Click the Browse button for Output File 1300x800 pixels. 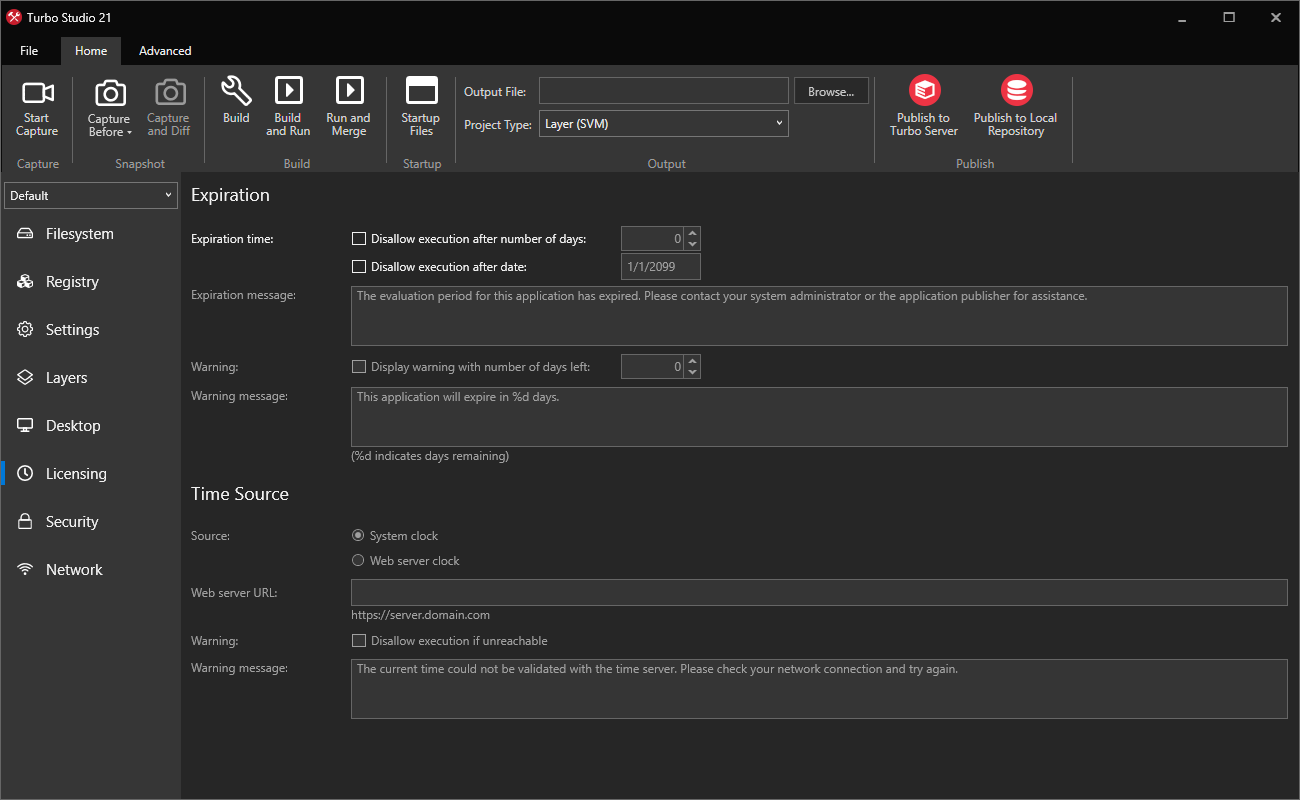click(x=831, y=90)
